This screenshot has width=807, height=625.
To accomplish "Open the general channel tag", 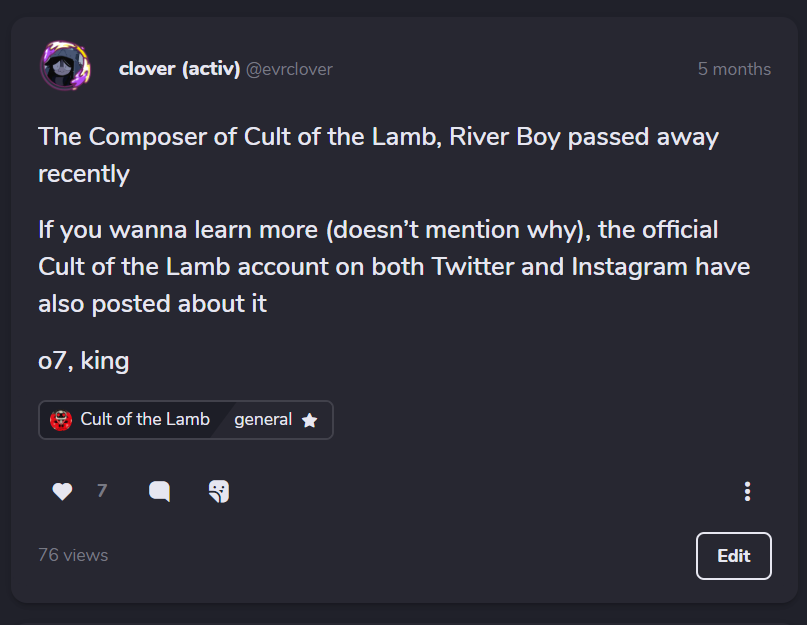I will [263, 420].
